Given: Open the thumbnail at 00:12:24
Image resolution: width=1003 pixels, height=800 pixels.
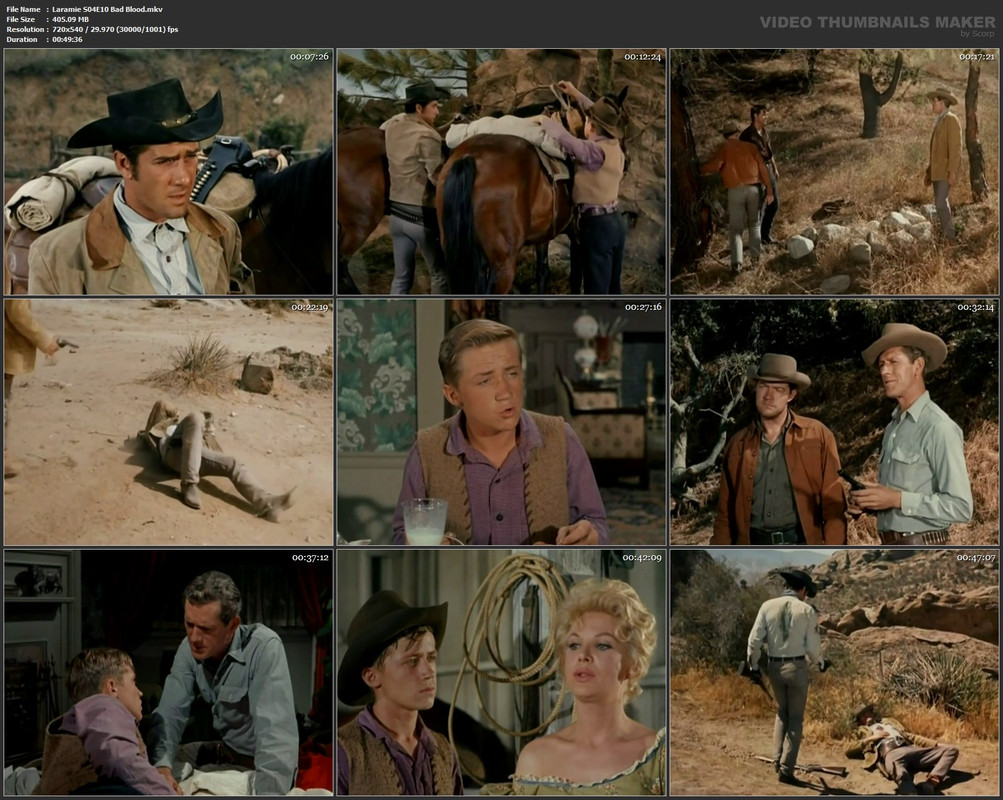Looking at the screenshot, I should [x=502, y=171].
